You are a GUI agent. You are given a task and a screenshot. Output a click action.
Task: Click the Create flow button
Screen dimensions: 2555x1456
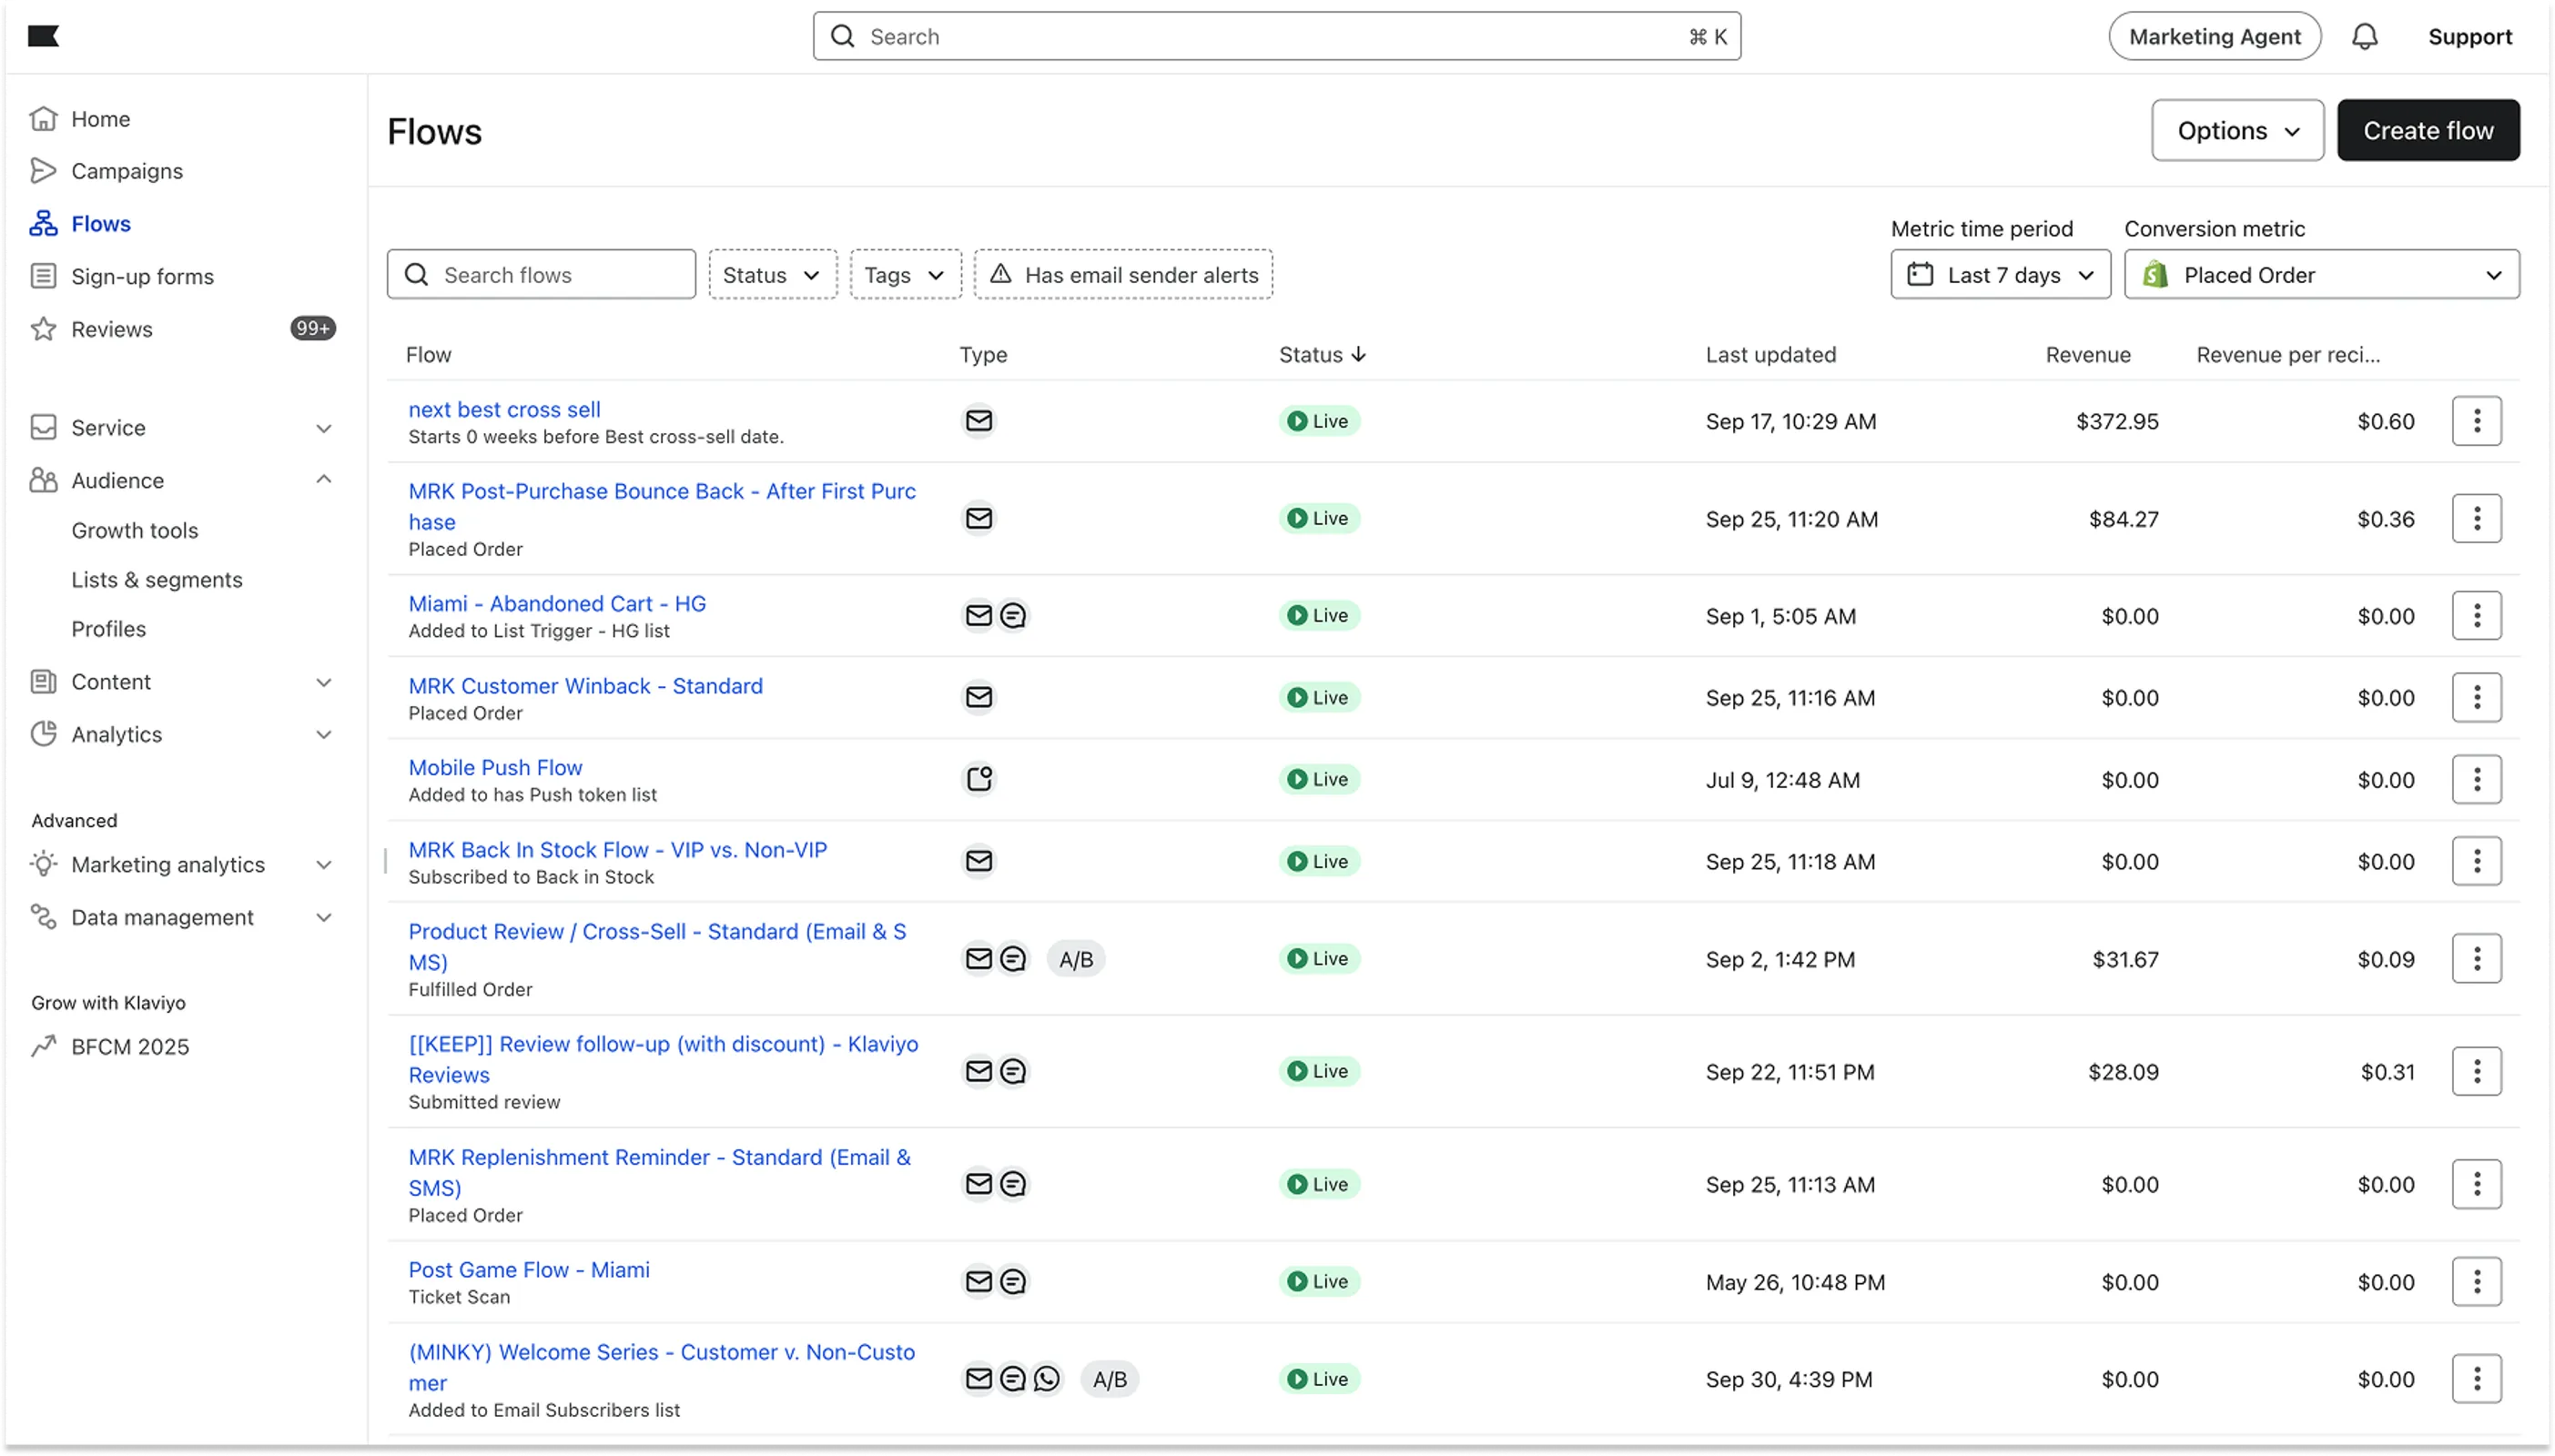(x=2427, y=130)
